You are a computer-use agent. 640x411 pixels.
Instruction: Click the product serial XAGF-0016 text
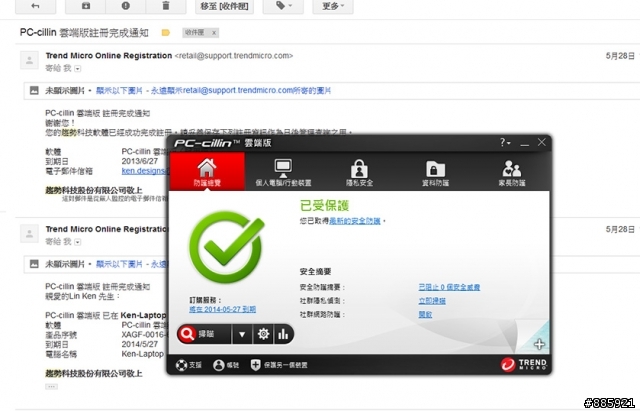(x=144, y=335)
